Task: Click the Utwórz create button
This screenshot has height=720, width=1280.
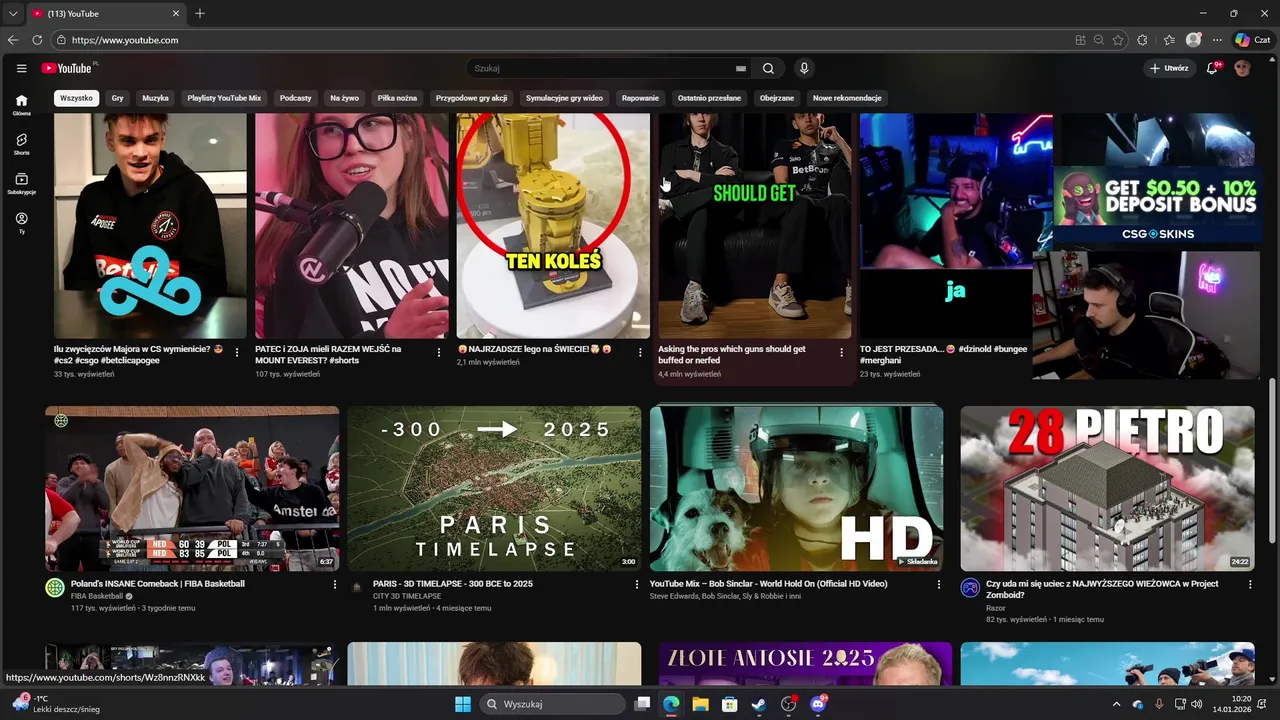Action: [x=1169, y=68]
